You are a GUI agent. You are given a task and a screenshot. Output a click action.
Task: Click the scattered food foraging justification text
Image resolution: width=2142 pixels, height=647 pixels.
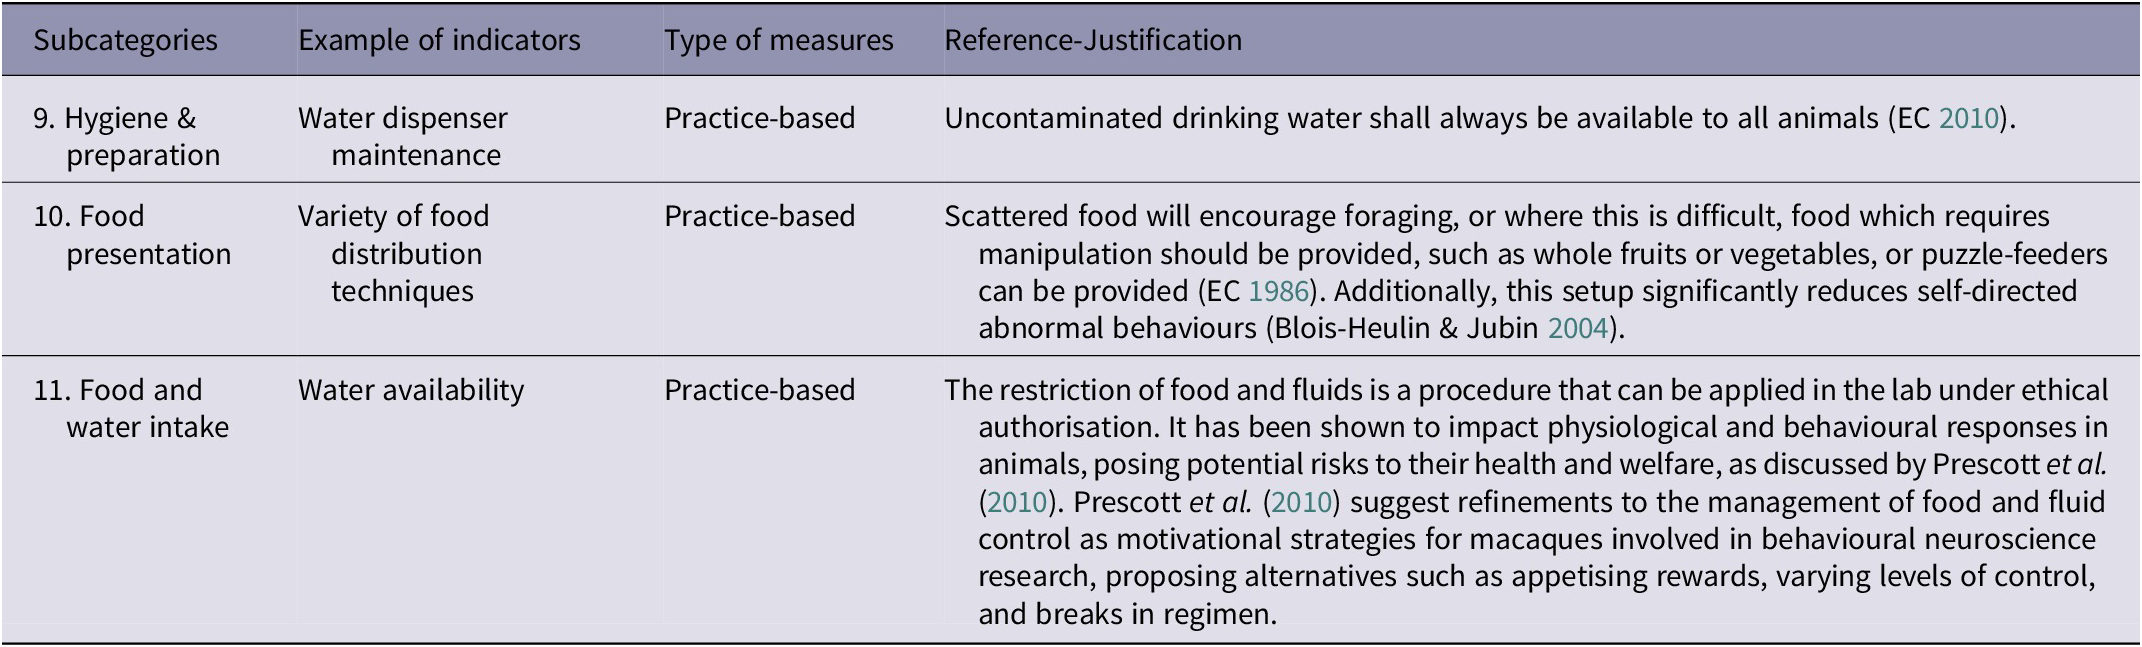(x=1527, y=272)
